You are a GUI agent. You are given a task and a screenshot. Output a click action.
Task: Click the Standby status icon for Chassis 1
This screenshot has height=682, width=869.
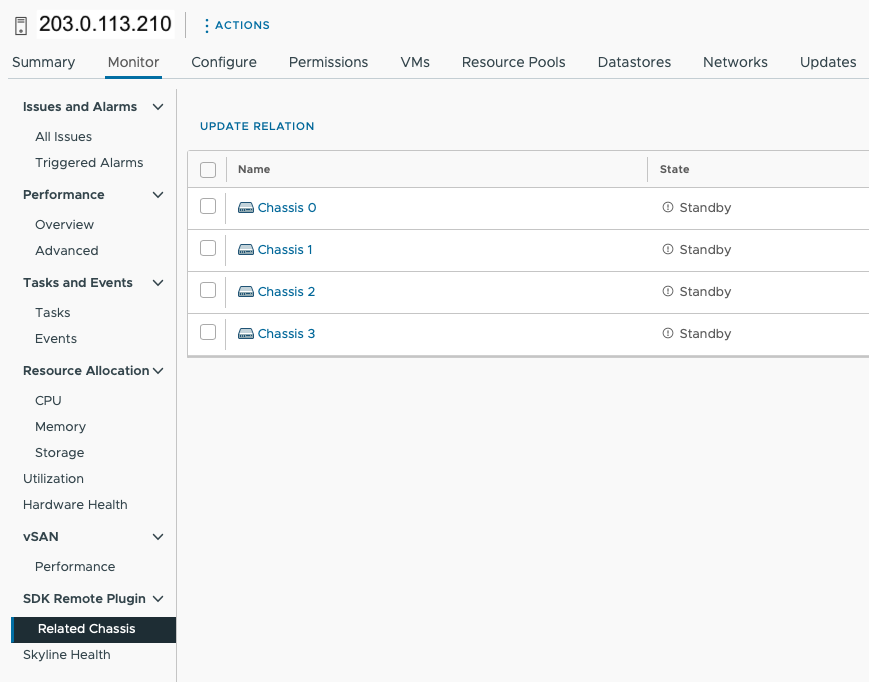coord(668,249)
